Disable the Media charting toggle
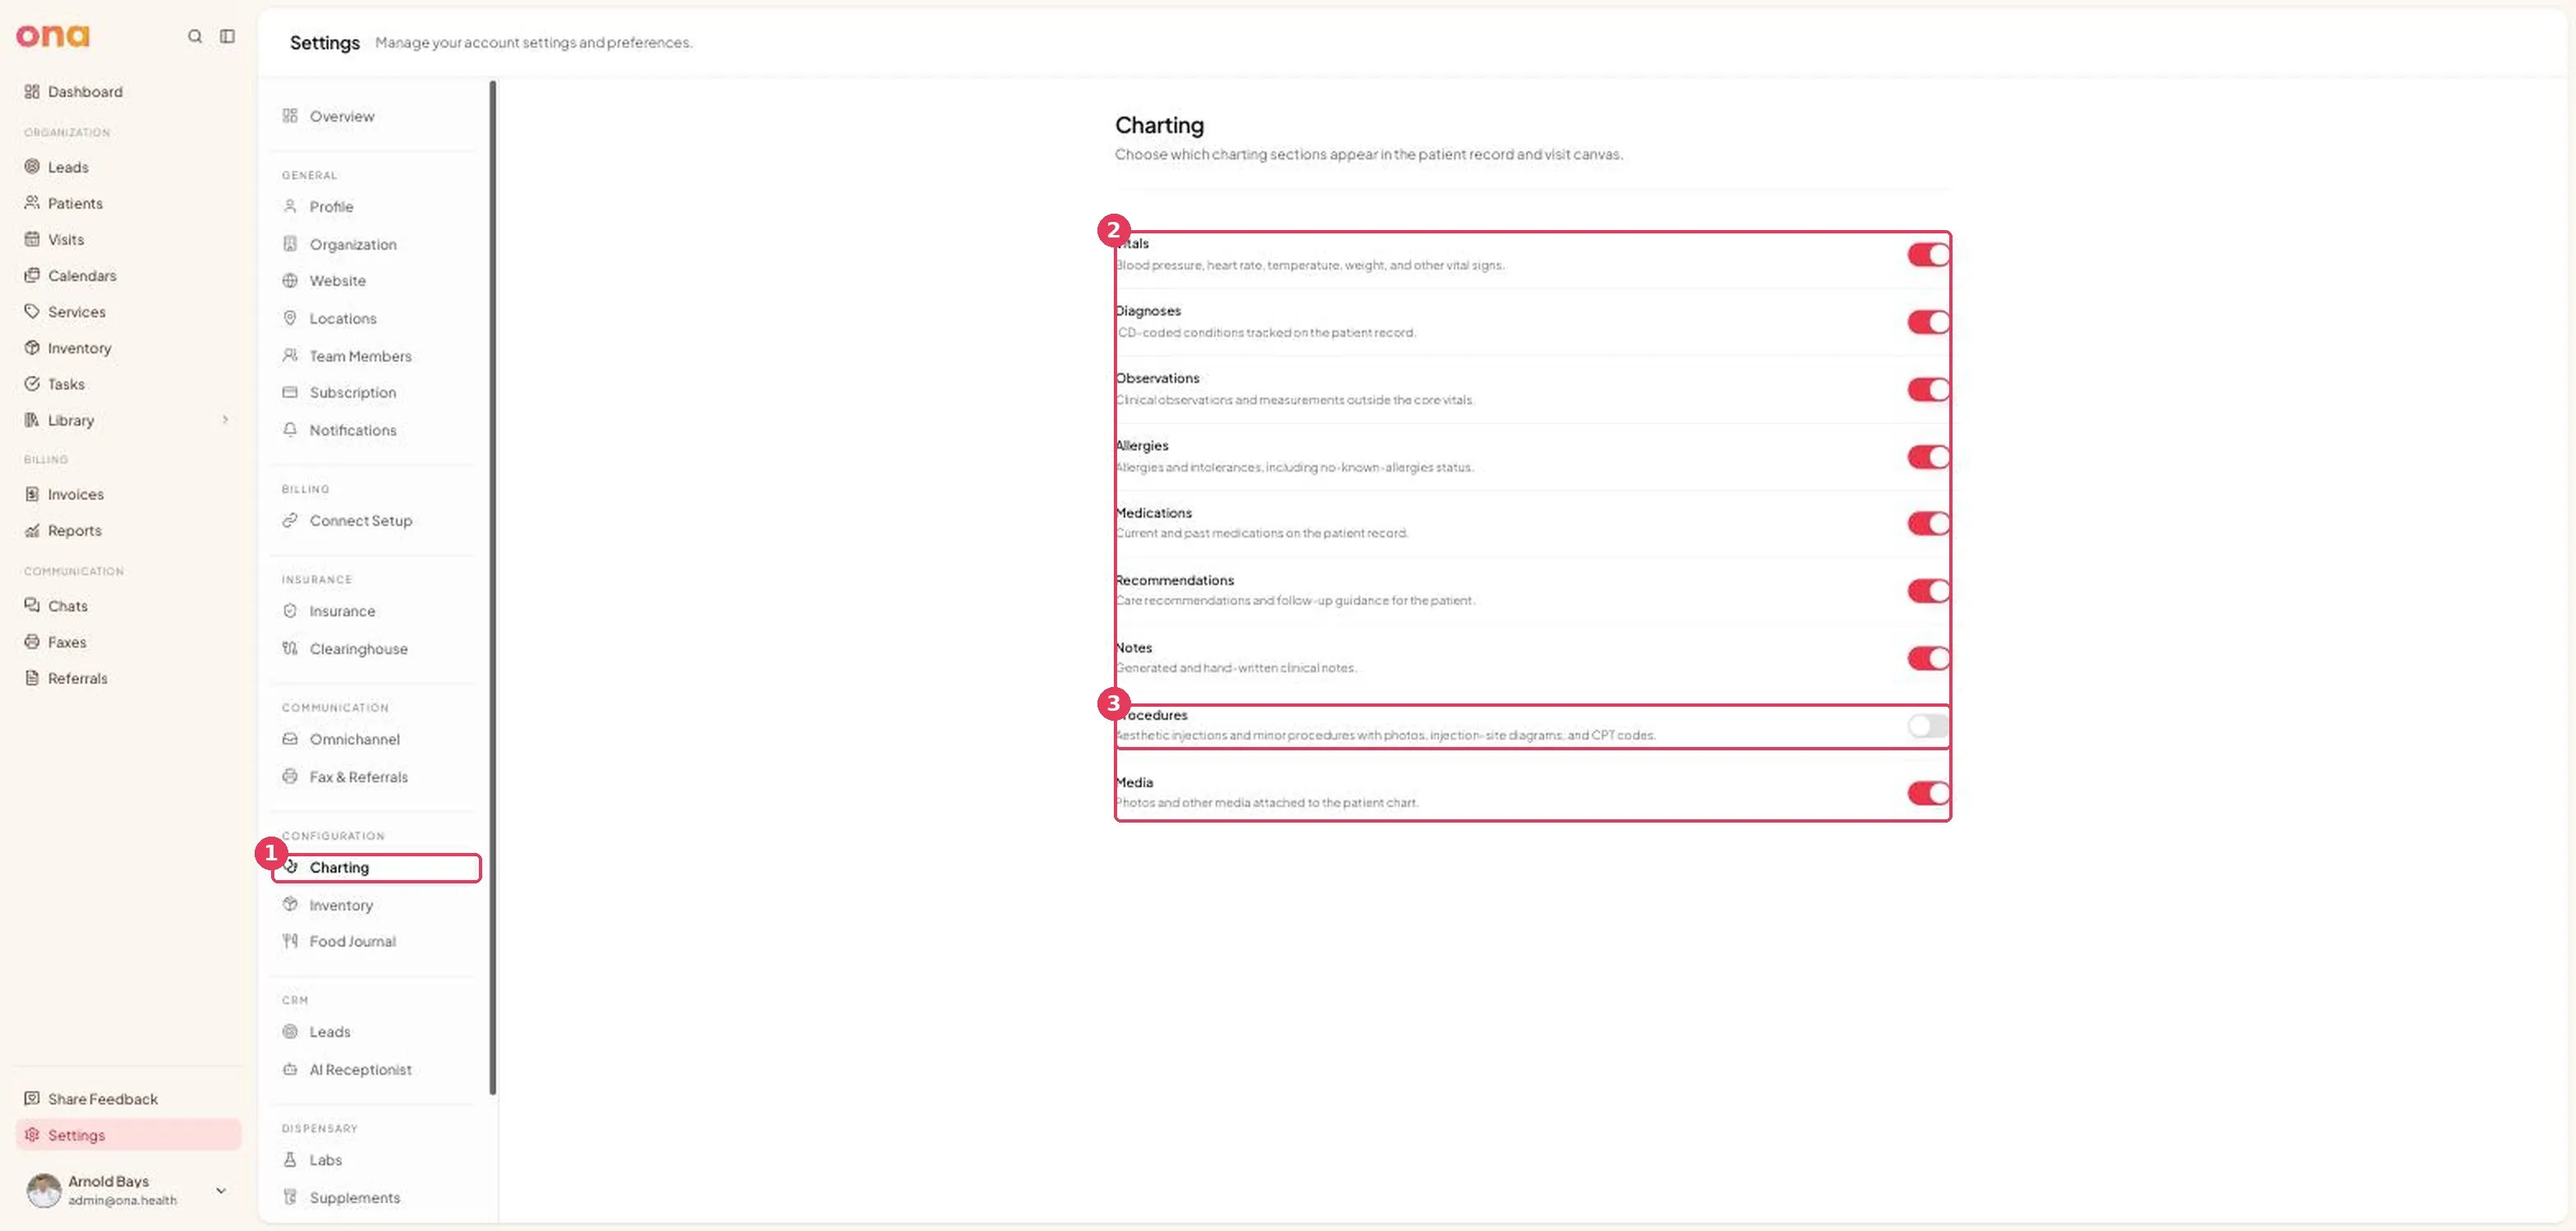 pos(1928,793)
